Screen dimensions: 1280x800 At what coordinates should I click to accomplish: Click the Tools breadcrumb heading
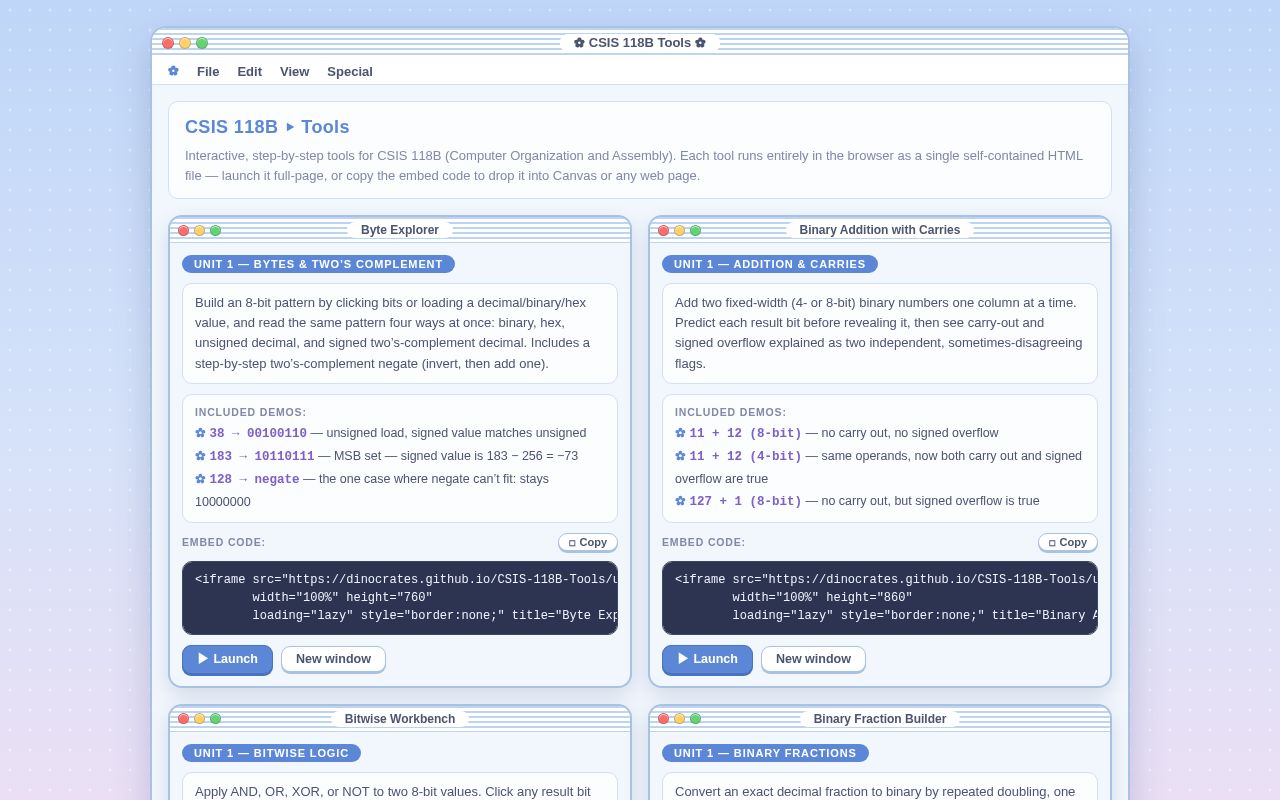click(325, 127)
